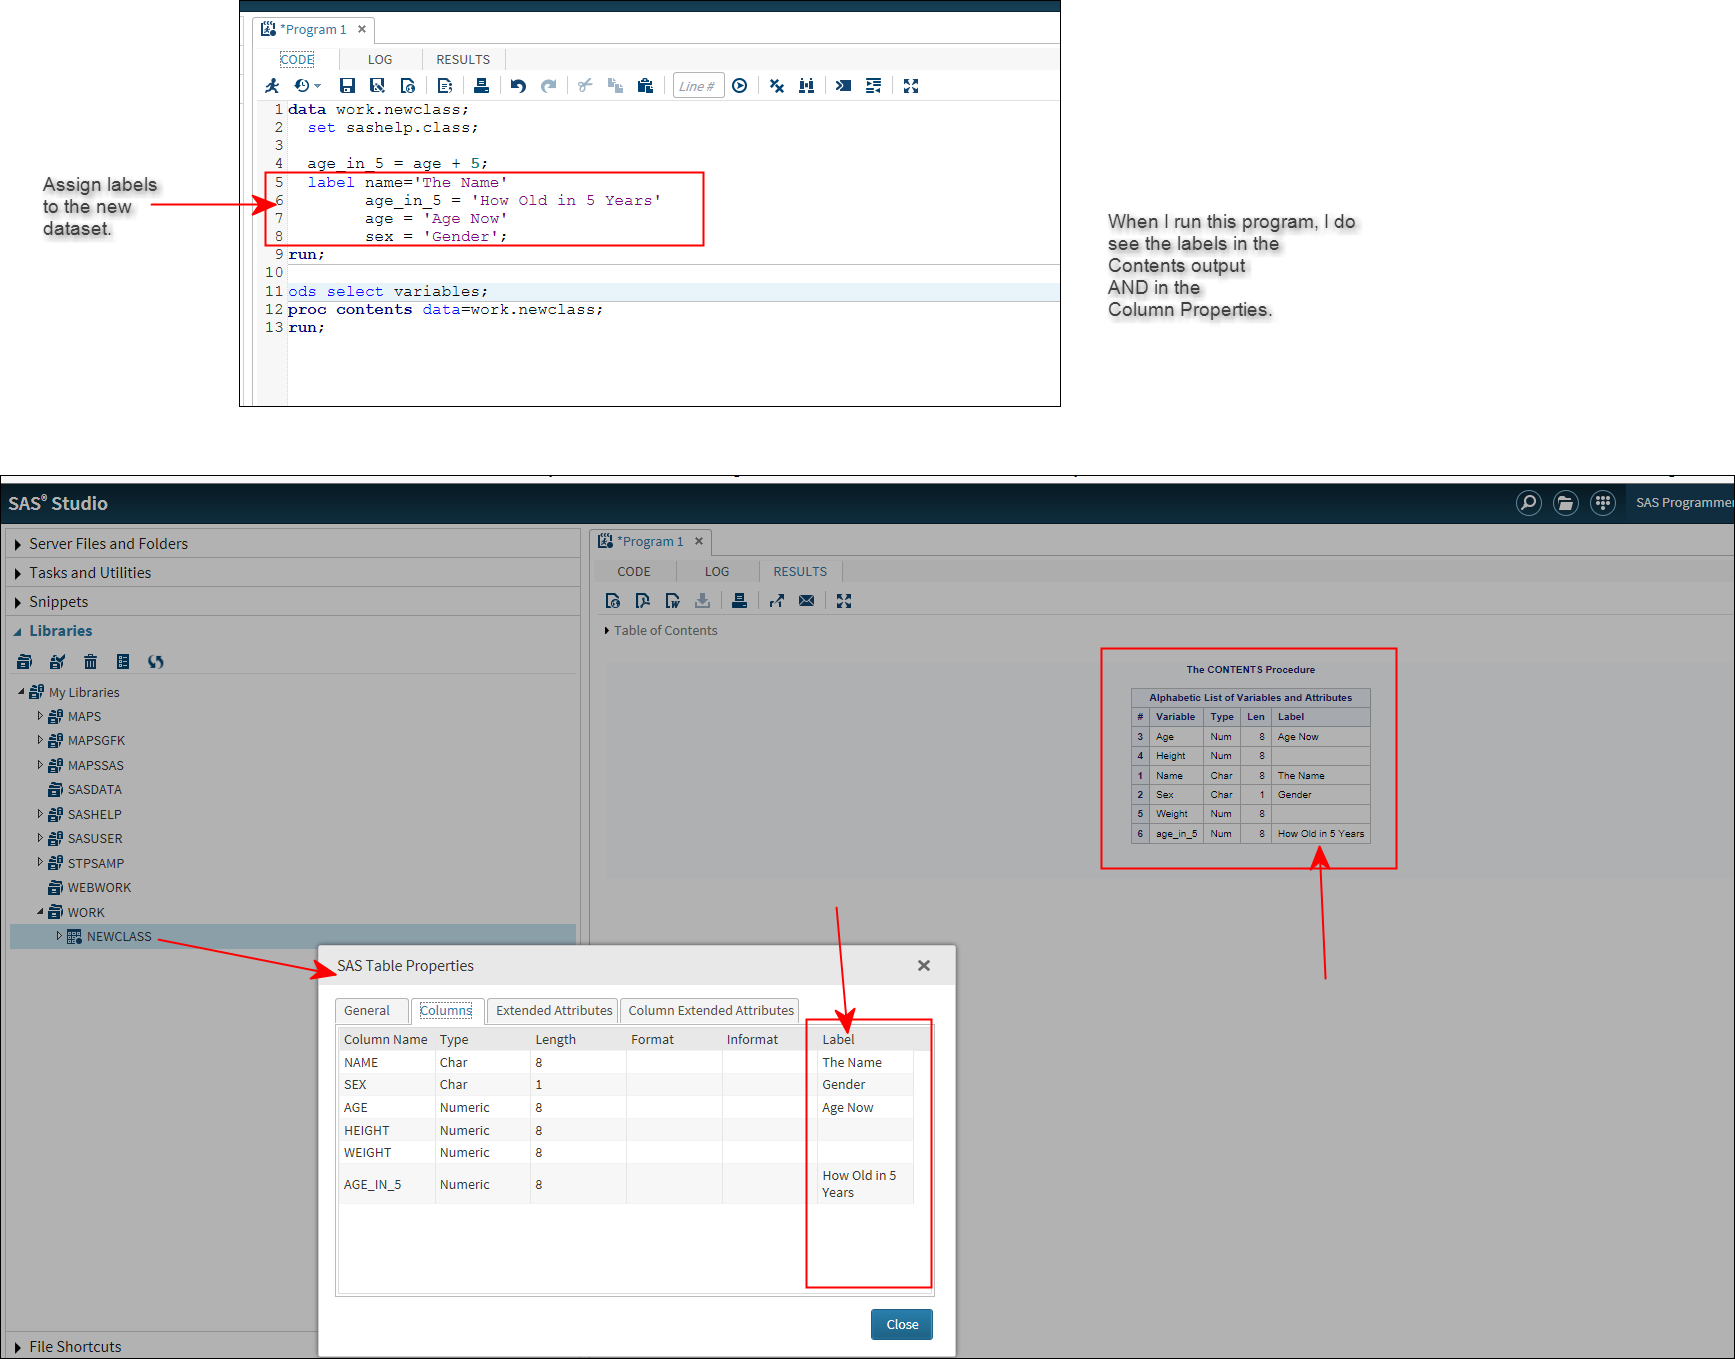
Task: Click the Save As icon in code toolbar
Action: pyautogui.click(x=377, y=86)
